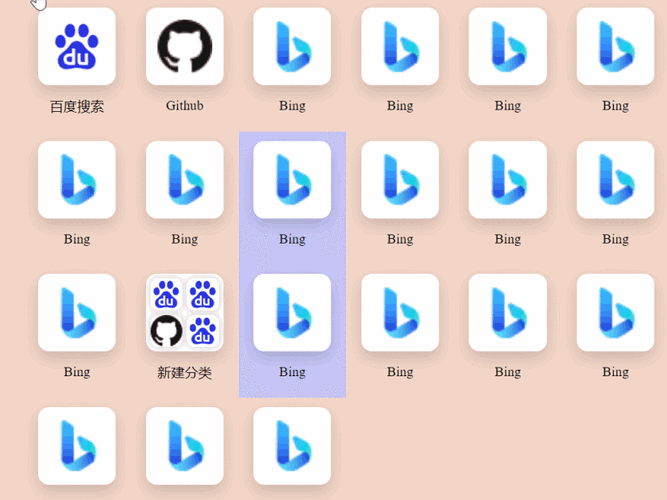This screenshot has width=667, height=500.
Task: Select the Baidu mini icon right of mini Github
Action: tap(203, 331)
